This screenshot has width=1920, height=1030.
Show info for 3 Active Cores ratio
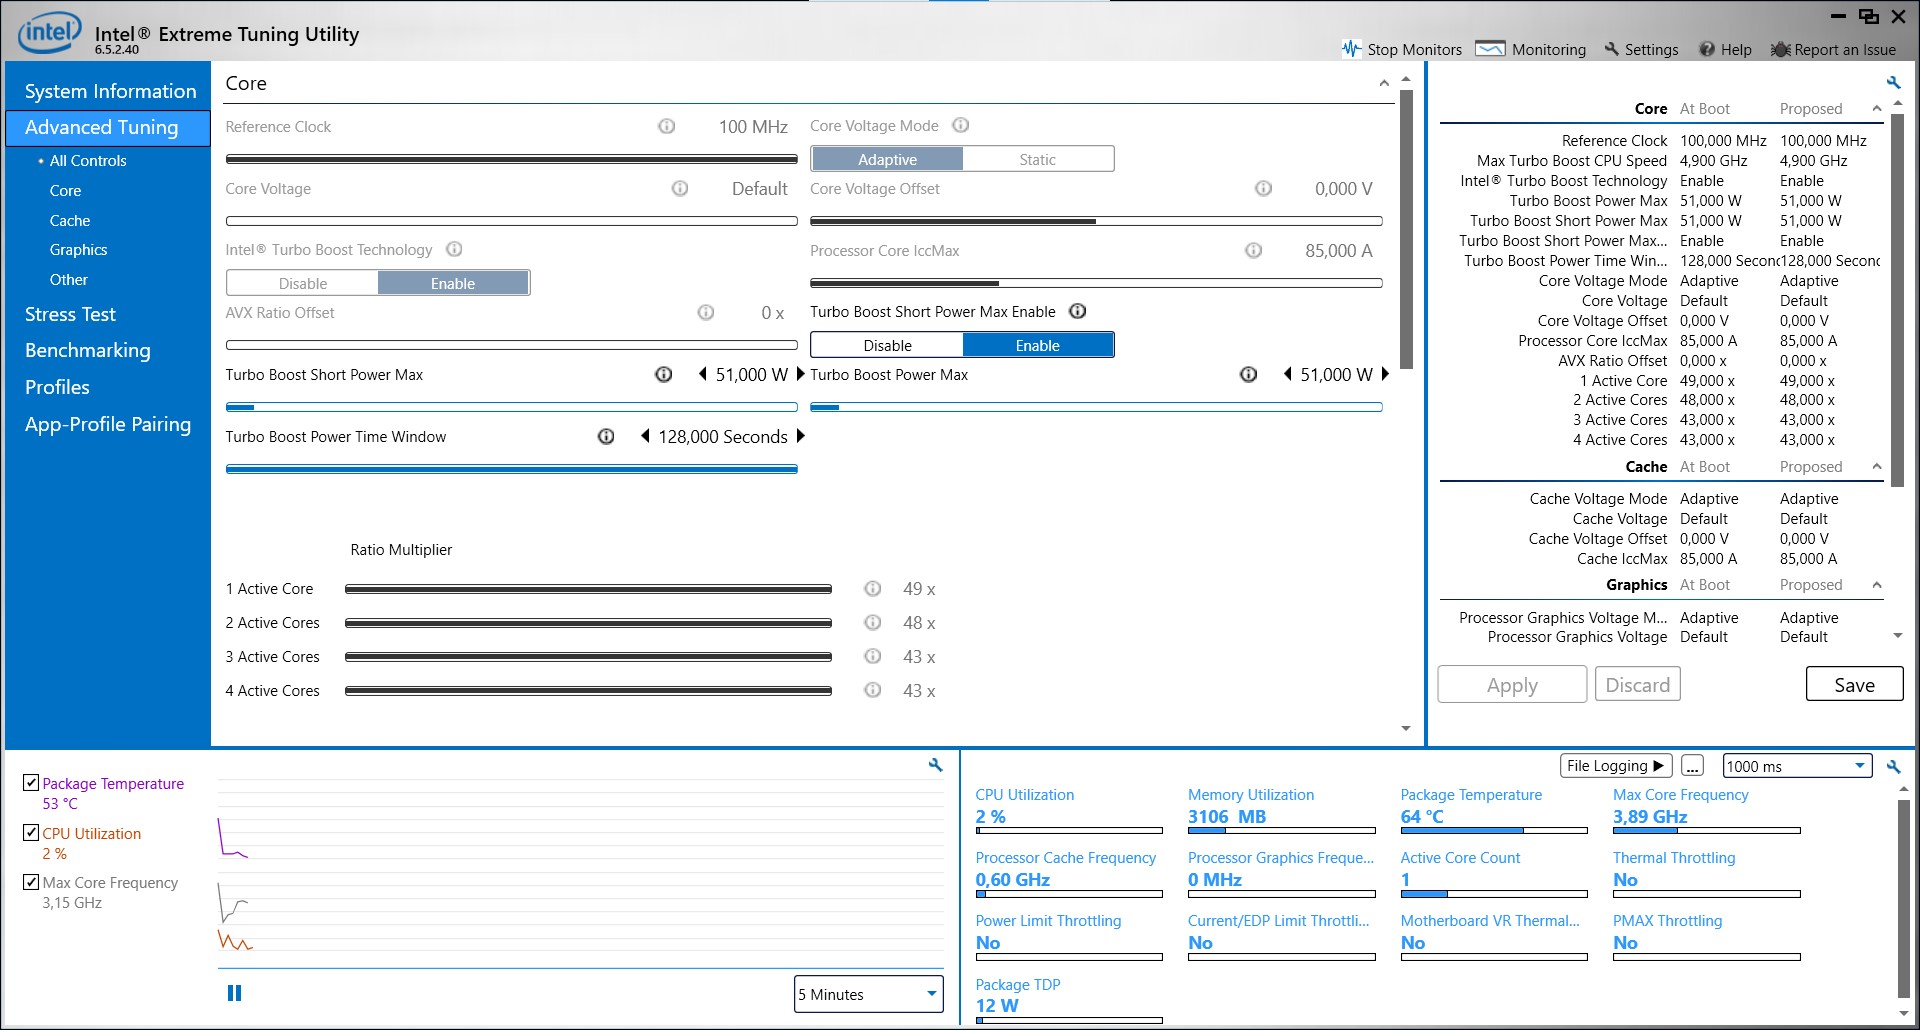[873, 656]
